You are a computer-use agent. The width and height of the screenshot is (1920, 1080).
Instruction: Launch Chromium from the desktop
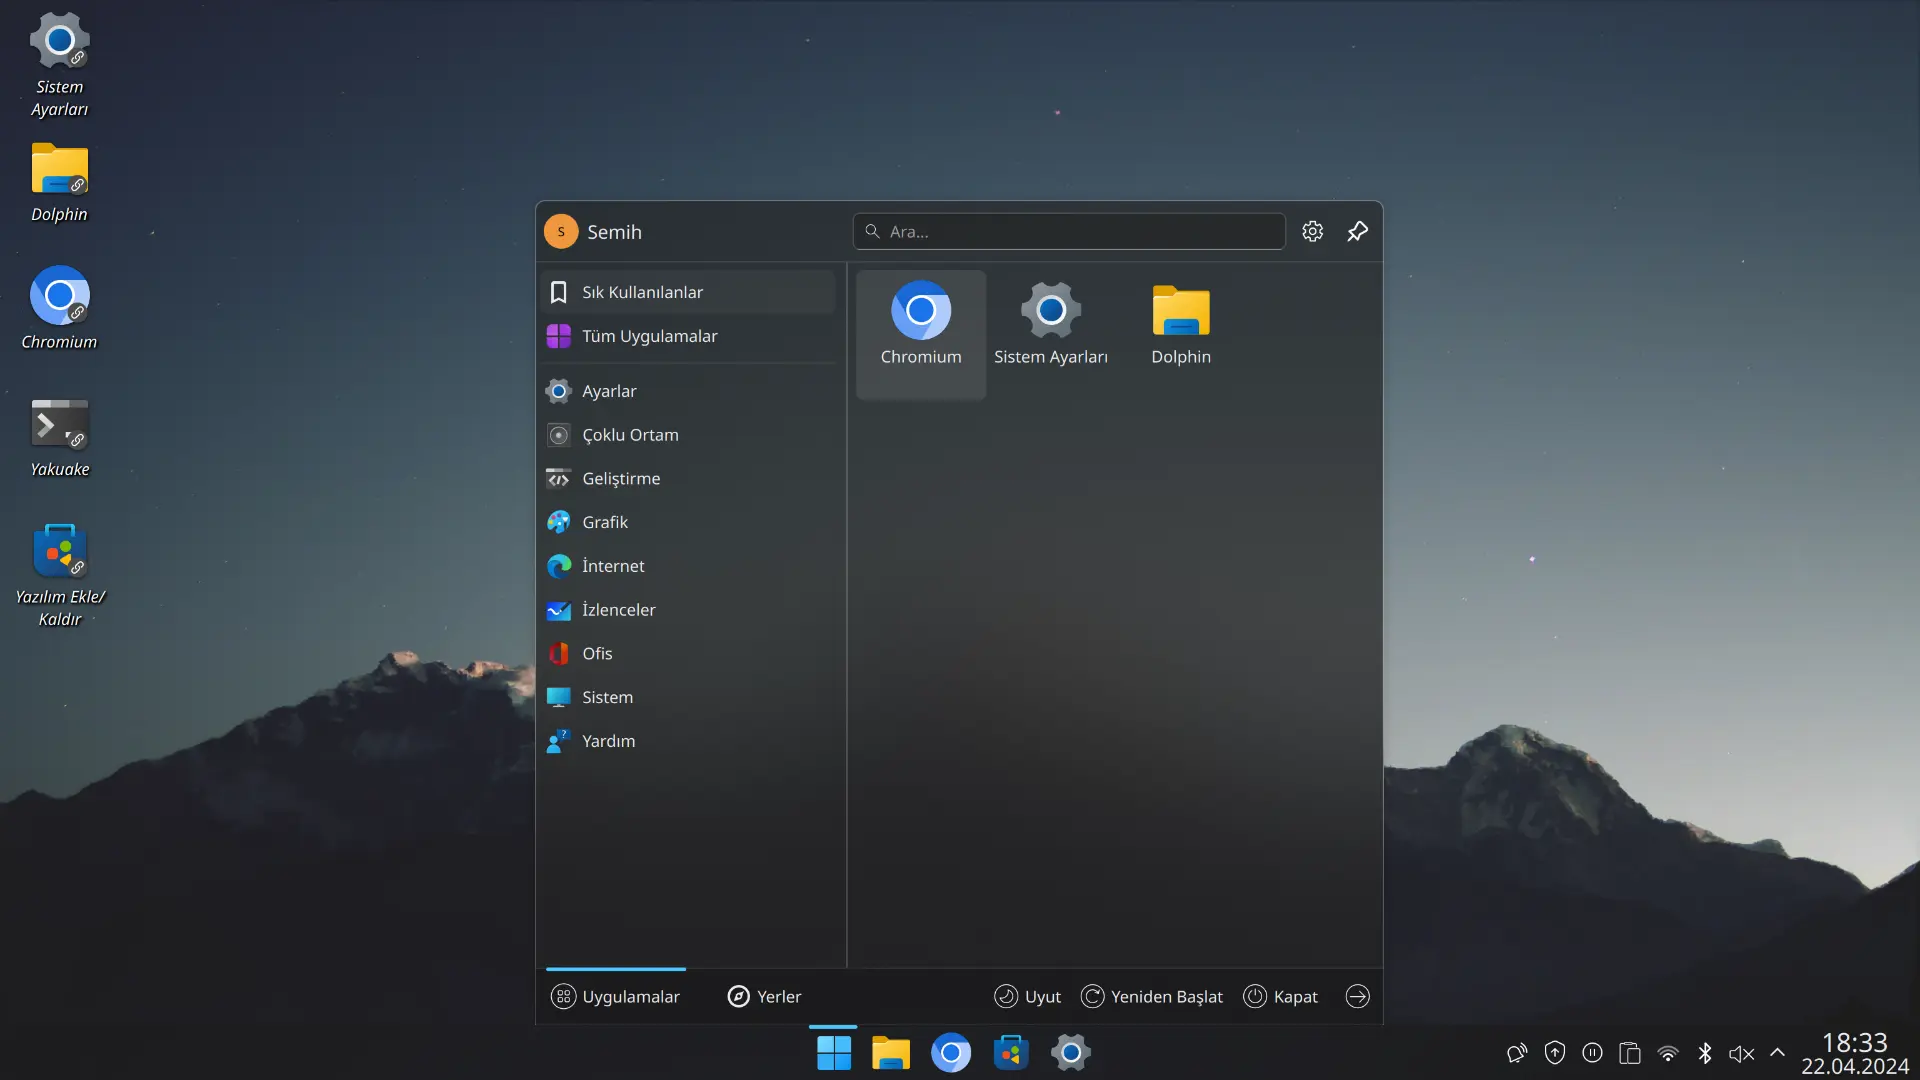60,308
